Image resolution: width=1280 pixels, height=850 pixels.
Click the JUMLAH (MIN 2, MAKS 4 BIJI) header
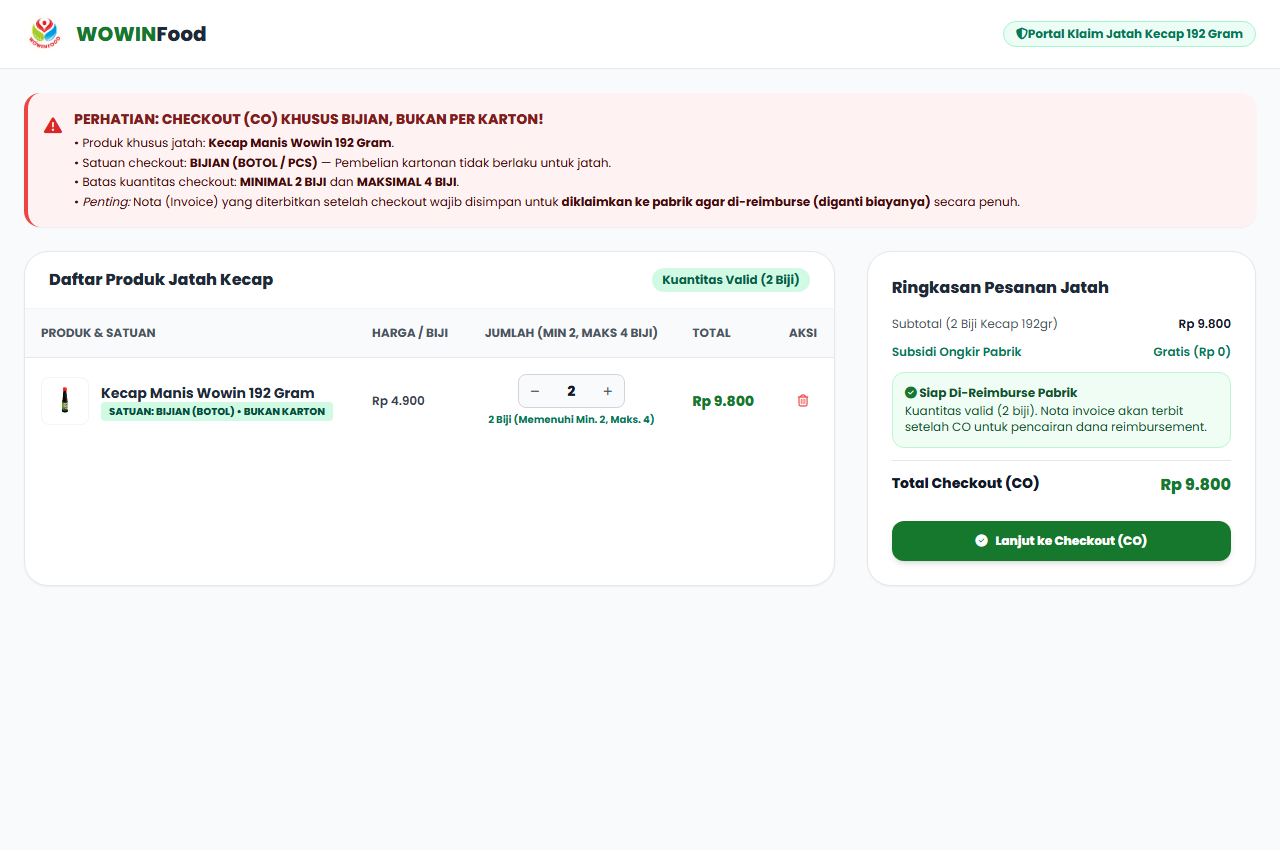571,333
